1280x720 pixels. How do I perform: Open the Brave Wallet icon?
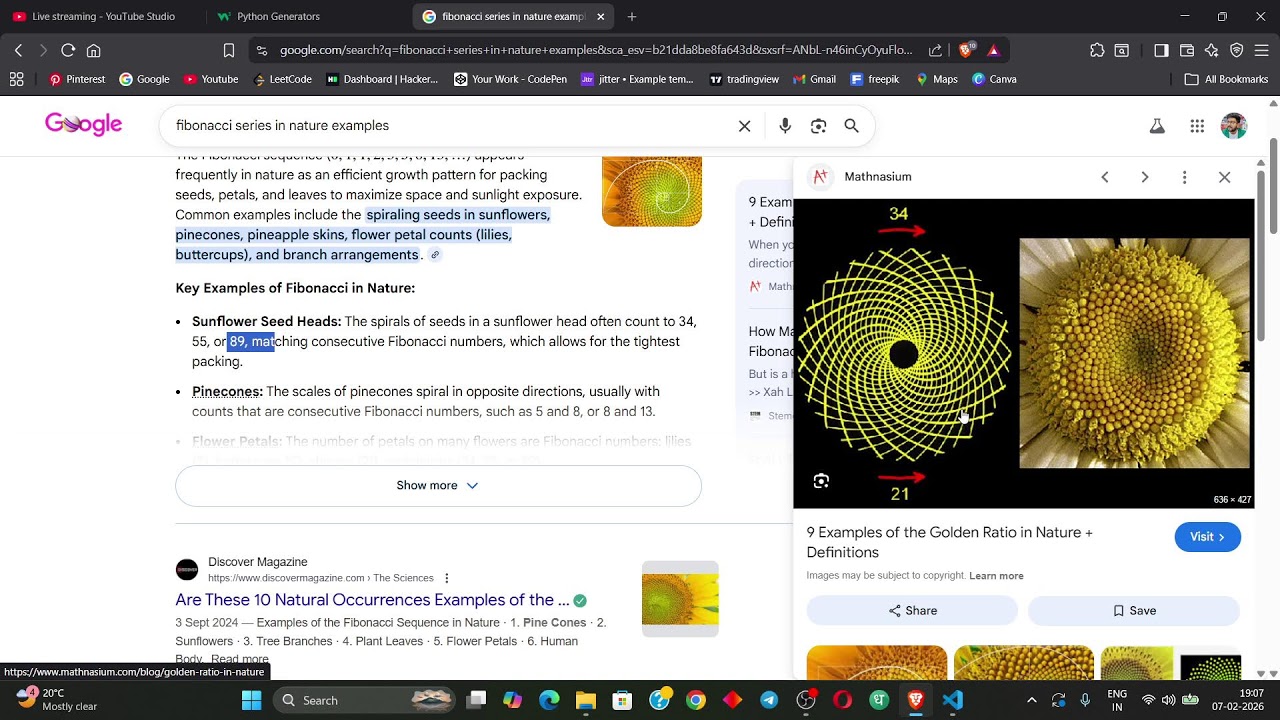pyautogui.click(x=1187, y=50)
